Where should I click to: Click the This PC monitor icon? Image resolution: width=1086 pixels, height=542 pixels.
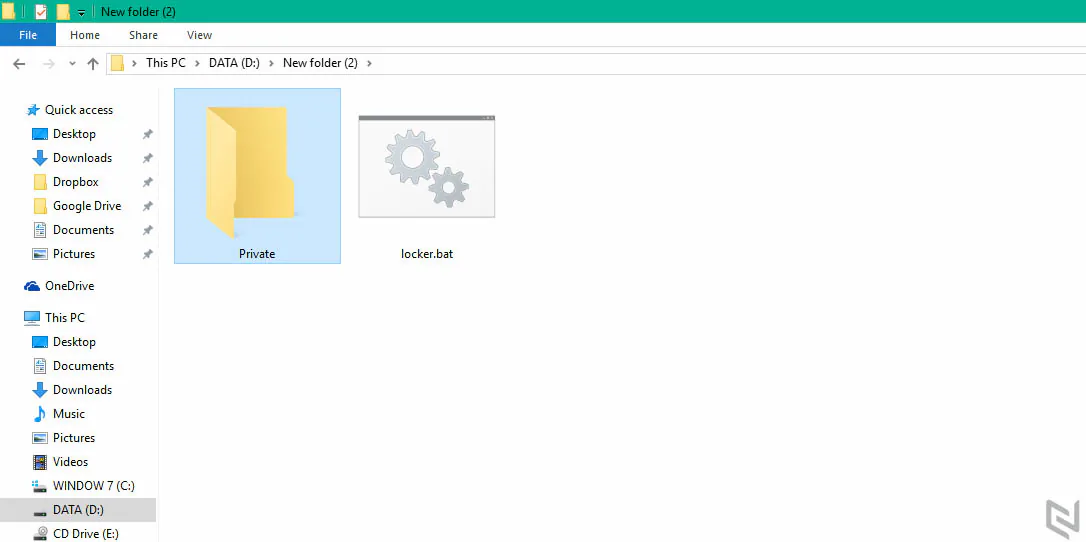coord(32,318)
